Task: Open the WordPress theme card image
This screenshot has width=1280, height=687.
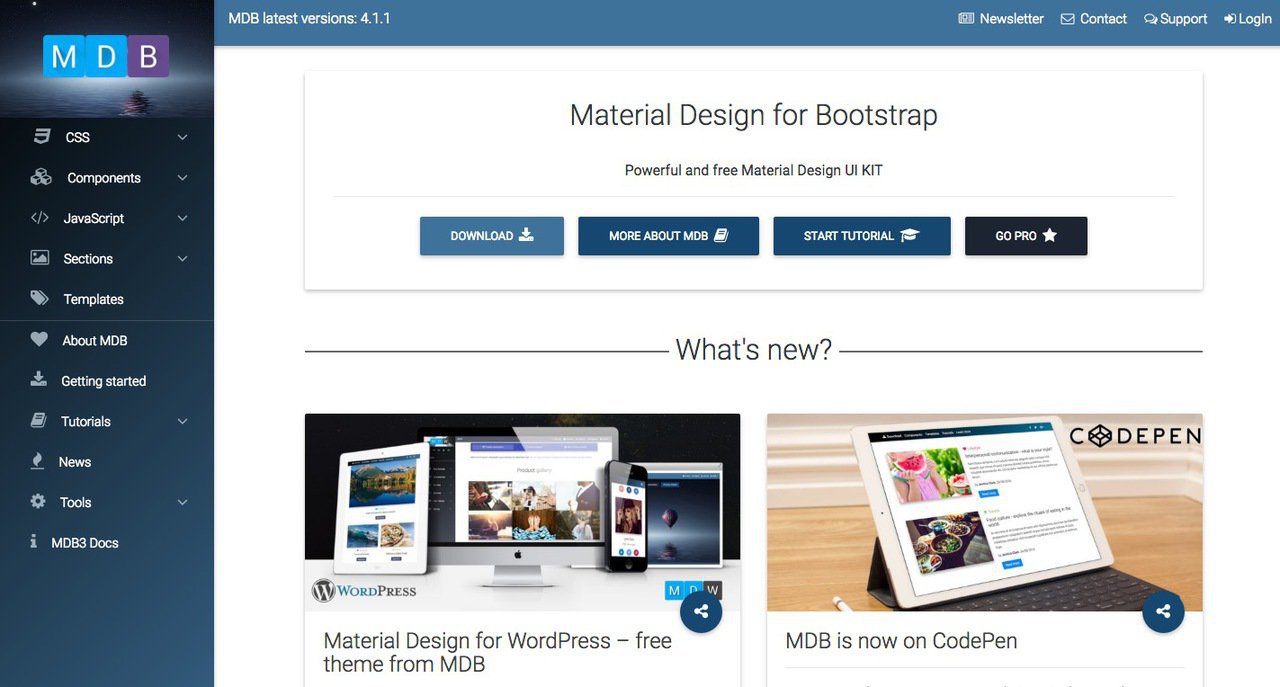Action: 522,512
